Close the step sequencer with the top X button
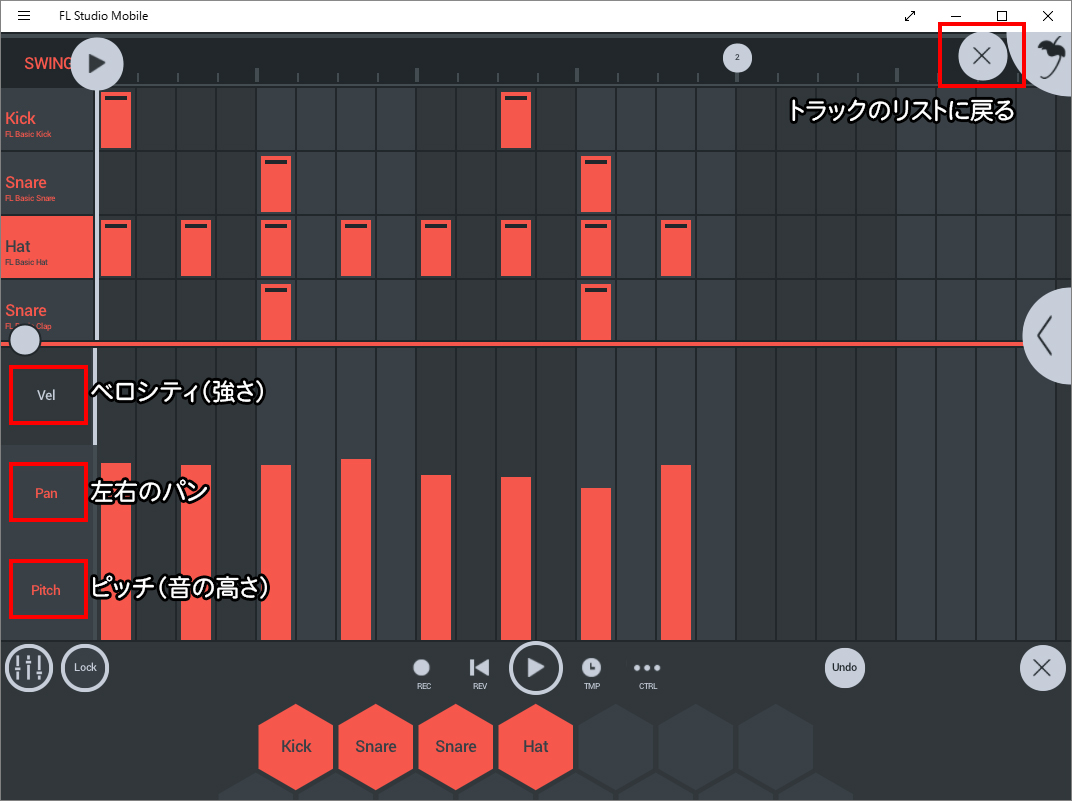The width and height of the screenshot is (1072, 801). (x=982, y=56)
